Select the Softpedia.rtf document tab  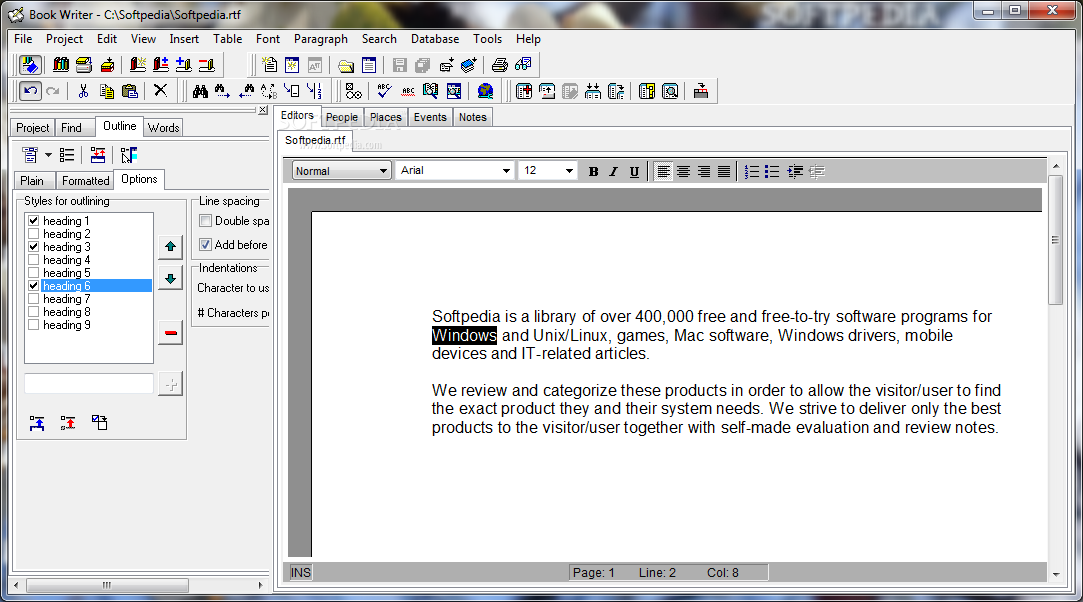pos(315,140)
